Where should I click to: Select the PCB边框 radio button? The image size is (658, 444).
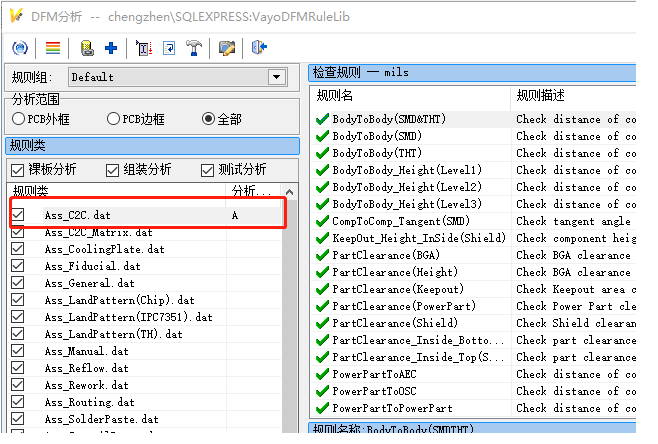tap(114, 119)
